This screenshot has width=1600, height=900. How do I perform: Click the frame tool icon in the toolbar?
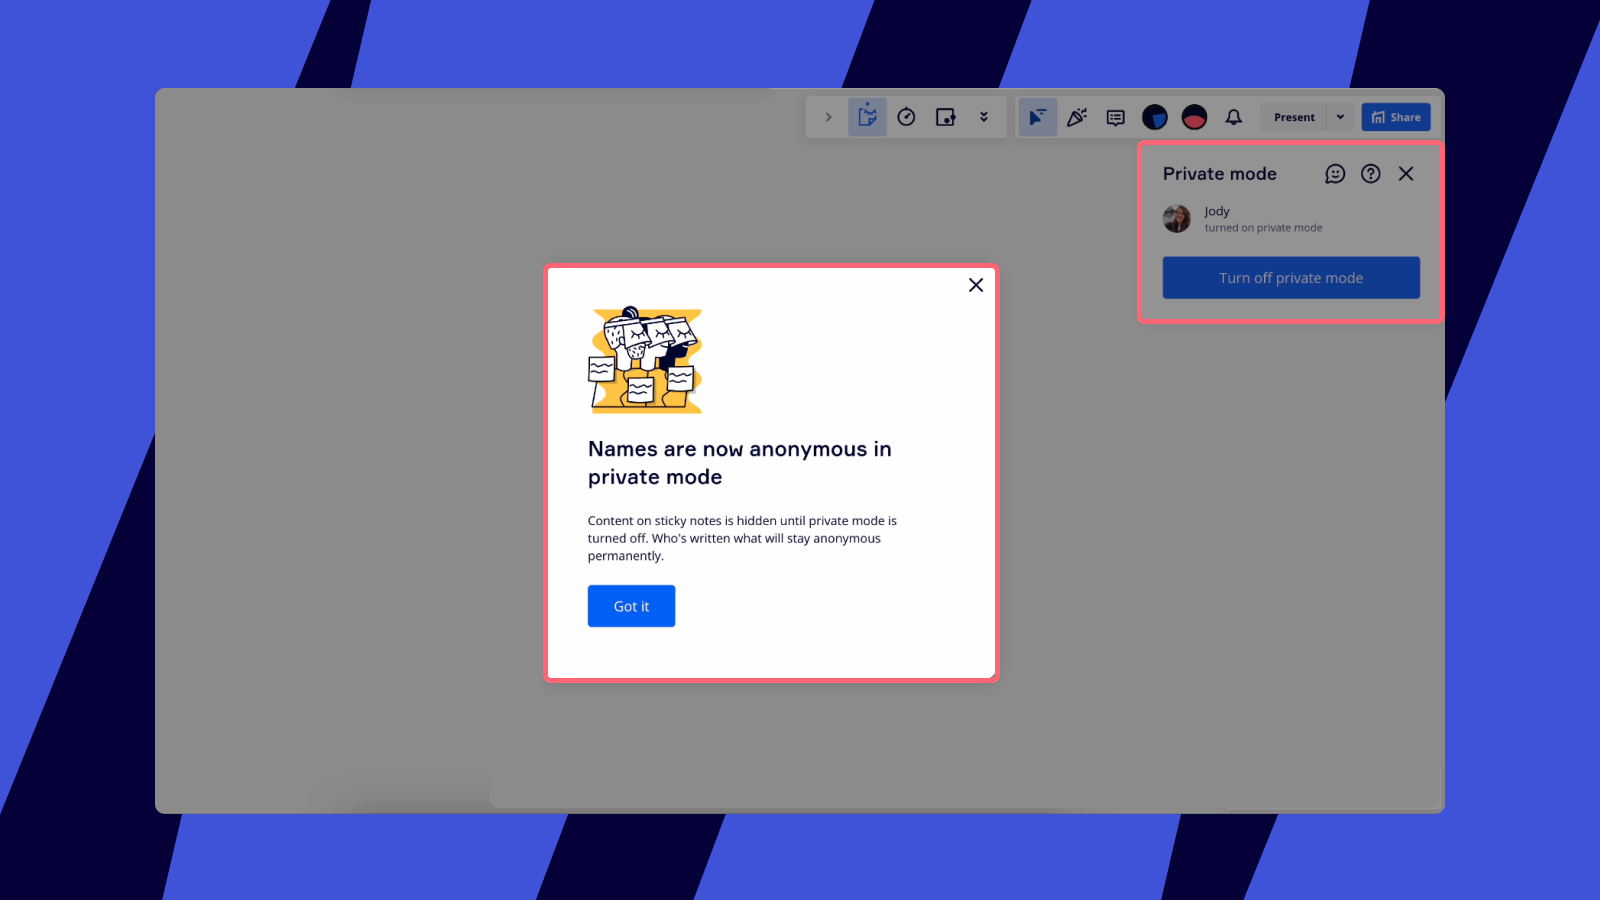945,117
